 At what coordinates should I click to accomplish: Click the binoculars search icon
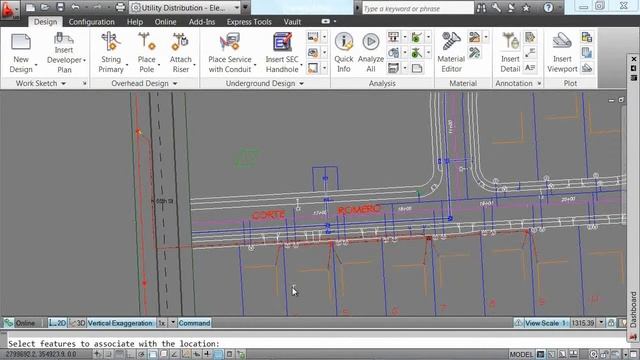point(481,7)
